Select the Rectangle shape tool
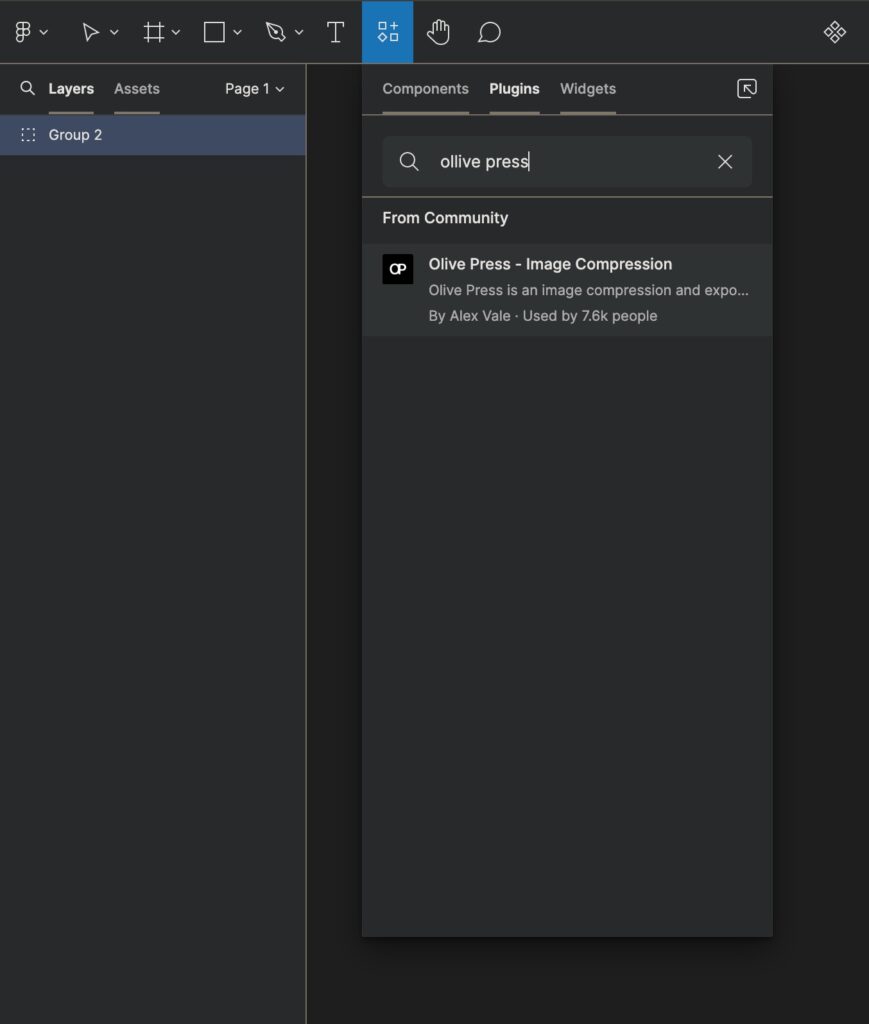The height and width of the screenshot is (1024, 869). (x=212, y=31)
